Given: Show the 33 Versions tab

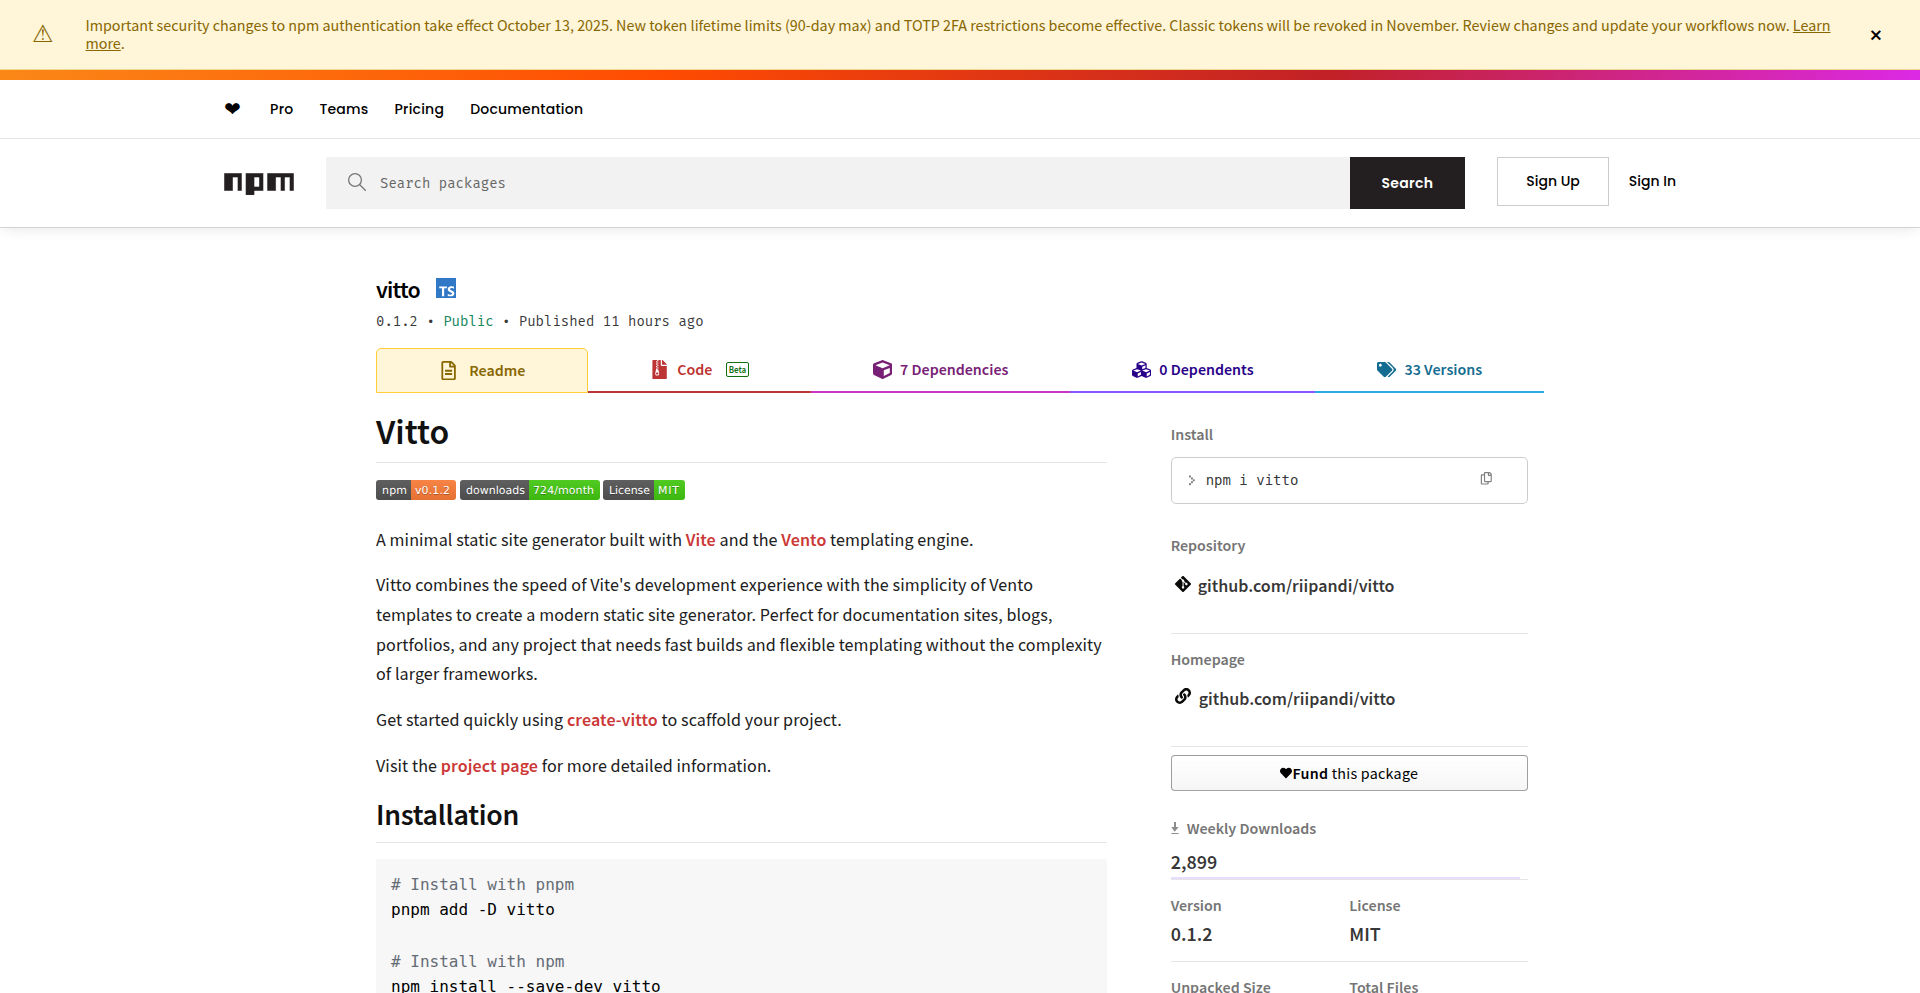Looking at the screenshot, I should 1429,370.
